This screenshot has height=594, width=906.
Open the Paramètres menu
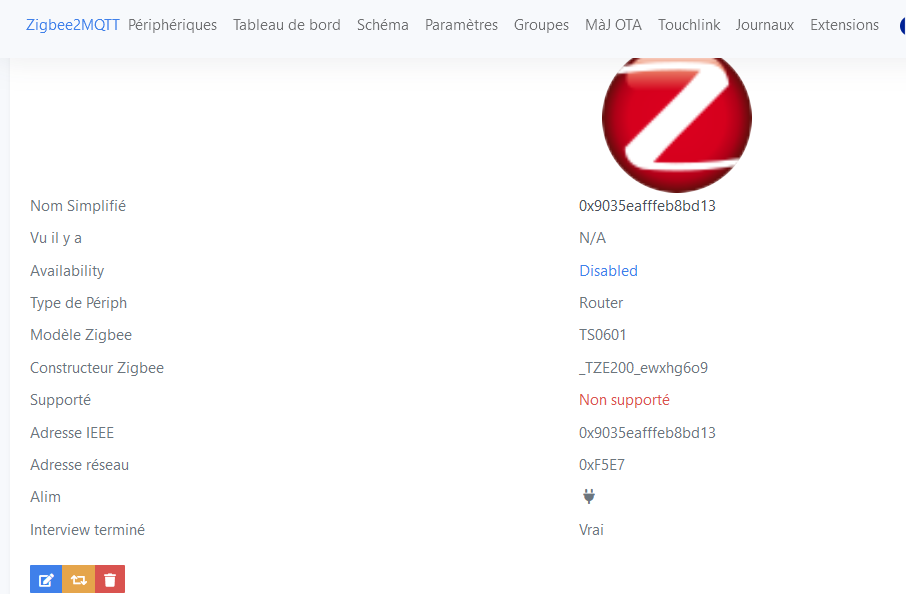click(x=461, y=25)
